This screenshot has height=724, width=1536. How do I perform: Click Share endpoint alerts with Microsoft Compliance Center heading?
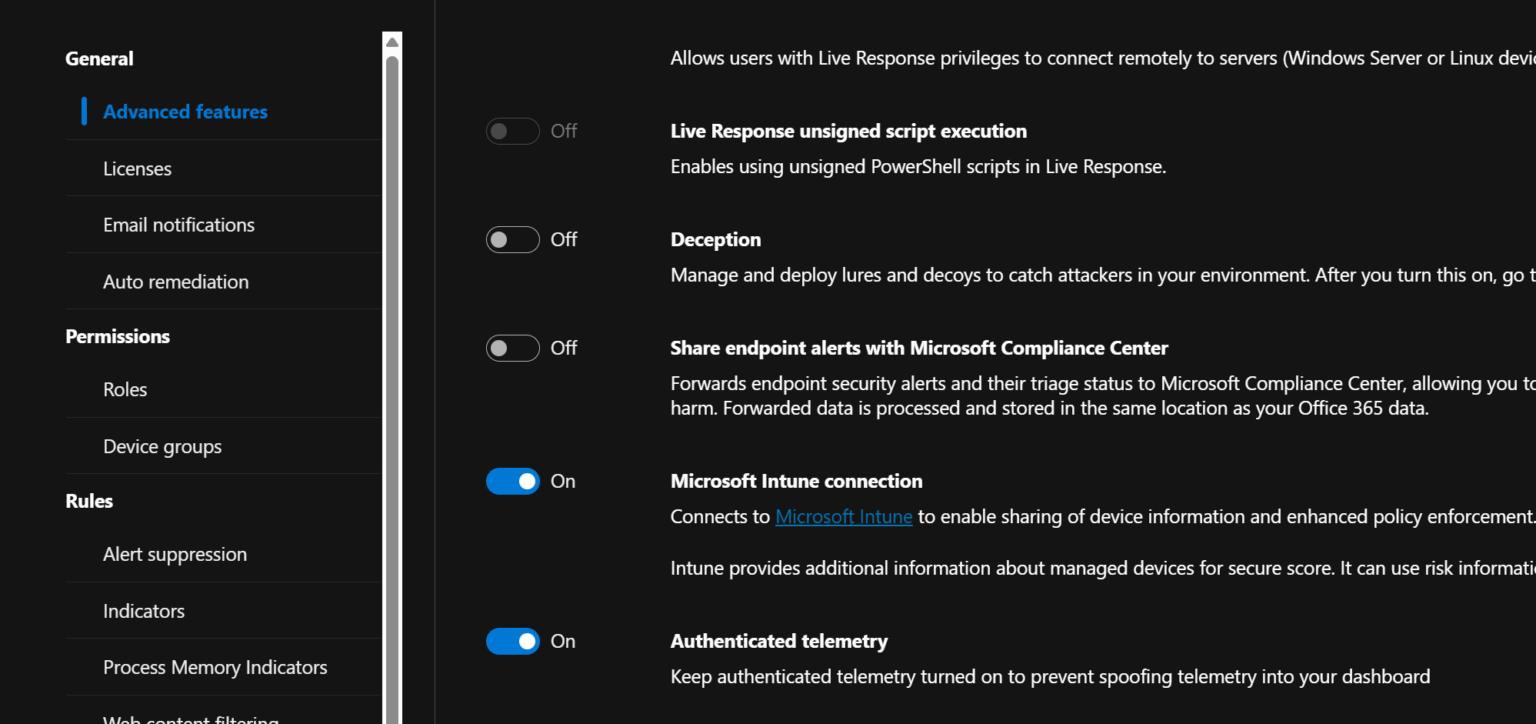[919, 348]
